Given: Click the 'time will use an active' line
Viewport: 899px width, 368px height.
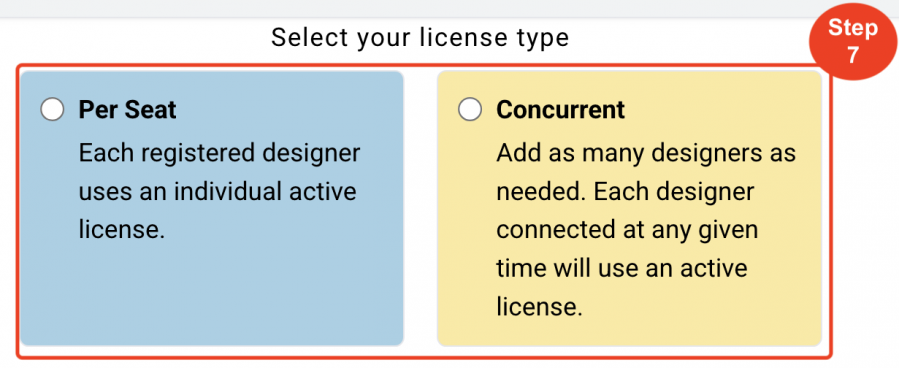Looking at the screenshot, I should pyautogui.click(x=622, y=268).
